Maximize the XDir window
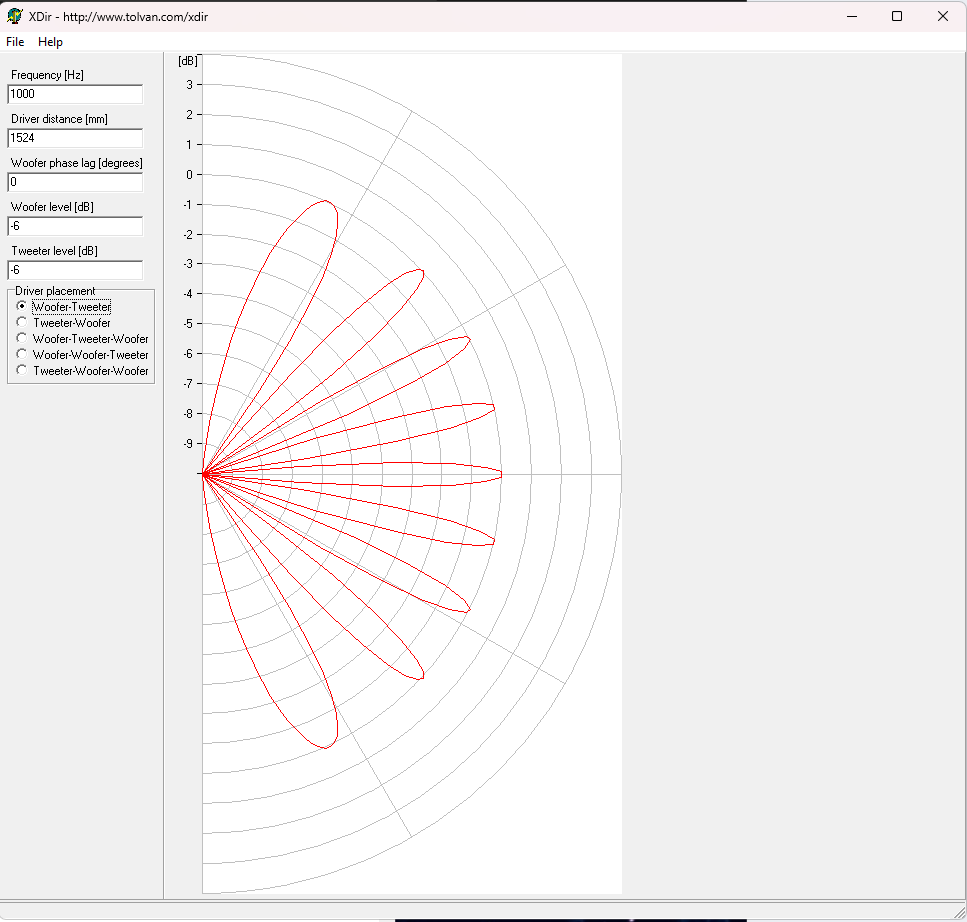Screen dimensions: 967x922 click(x=897, y=17)
